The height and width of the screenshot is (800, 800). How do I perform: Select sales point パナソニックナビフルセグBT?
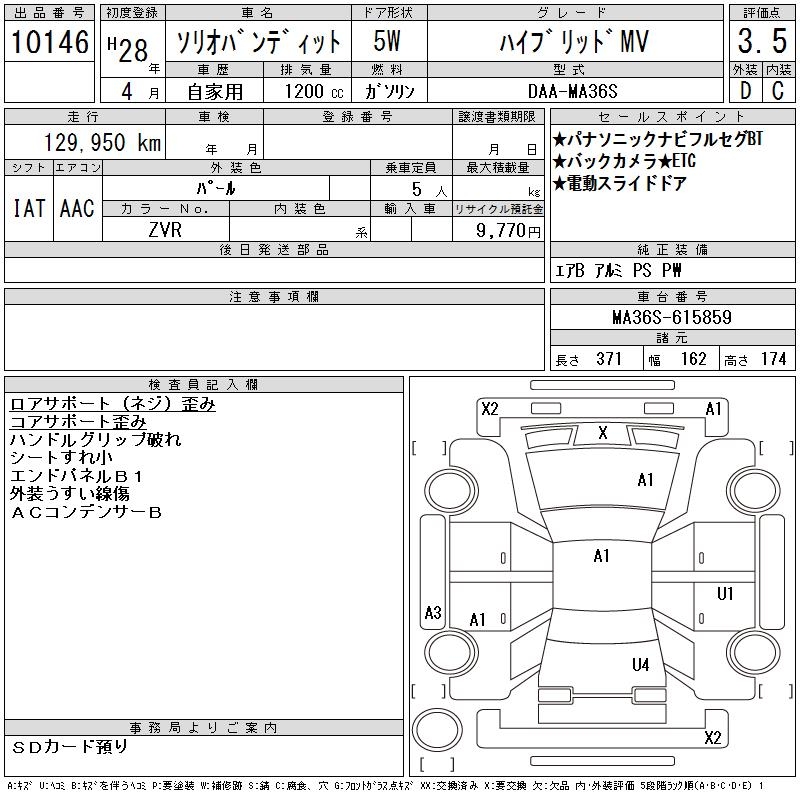pos(657,139)
